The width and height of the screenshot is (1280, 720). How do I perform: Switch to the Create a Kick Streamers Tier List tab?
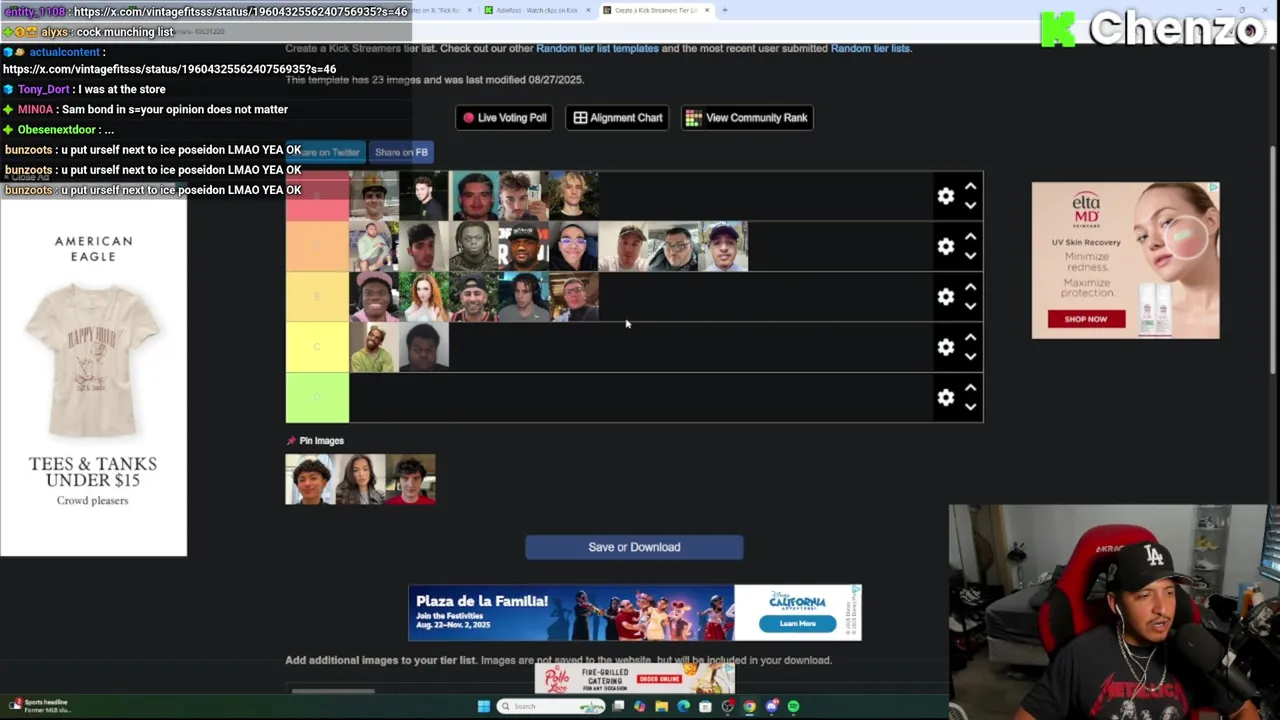[x=655, y=10]
